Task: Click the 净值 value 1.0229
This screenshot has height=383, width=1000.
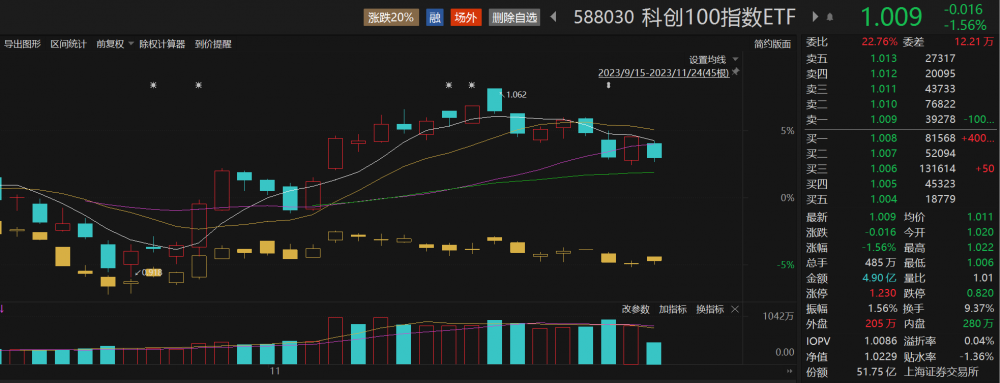Action: coord(881,356)
